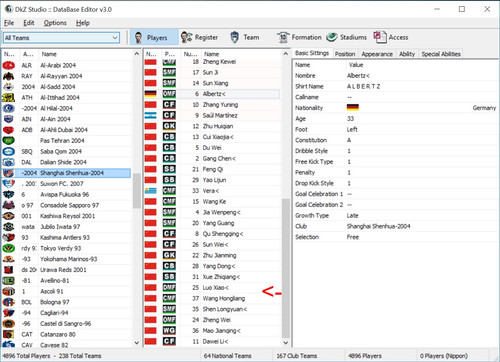This screenshot has height=362, width=500.
Task: Click the Tokyo Verdy 93 team logo
Action: [8, 248]
